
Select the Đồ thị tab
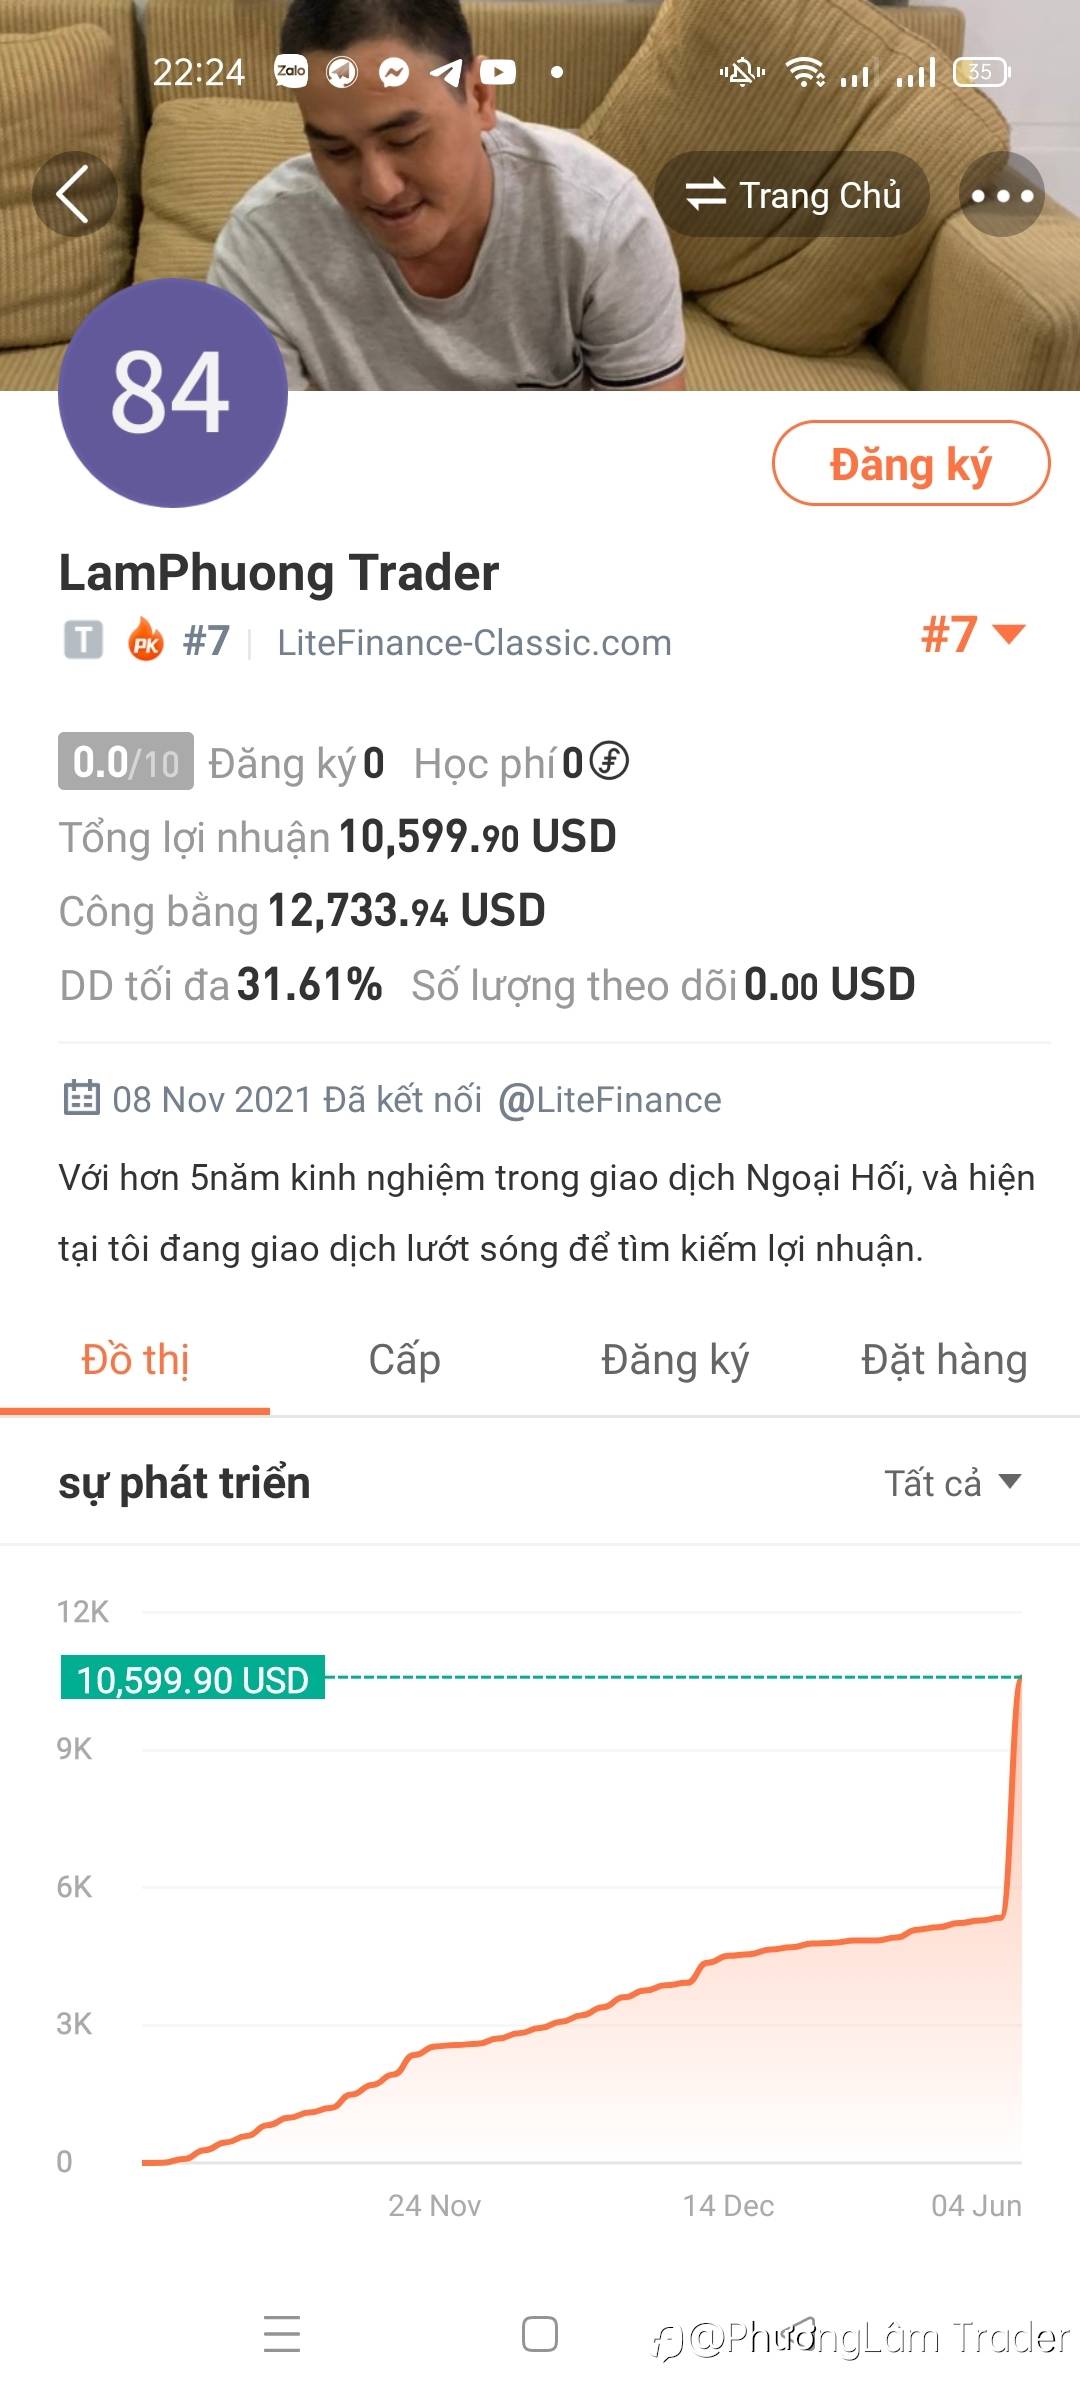135,1360
